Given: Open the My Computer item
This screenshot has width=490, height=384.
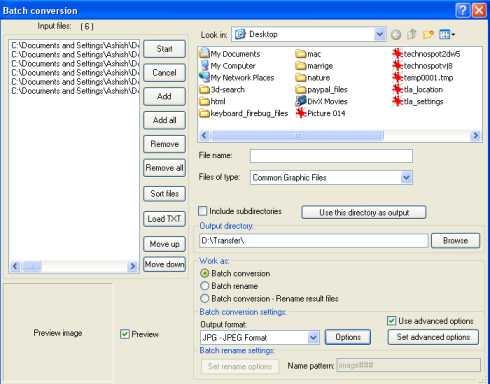Looking at the screenshot, I should [x=228, y=66].
